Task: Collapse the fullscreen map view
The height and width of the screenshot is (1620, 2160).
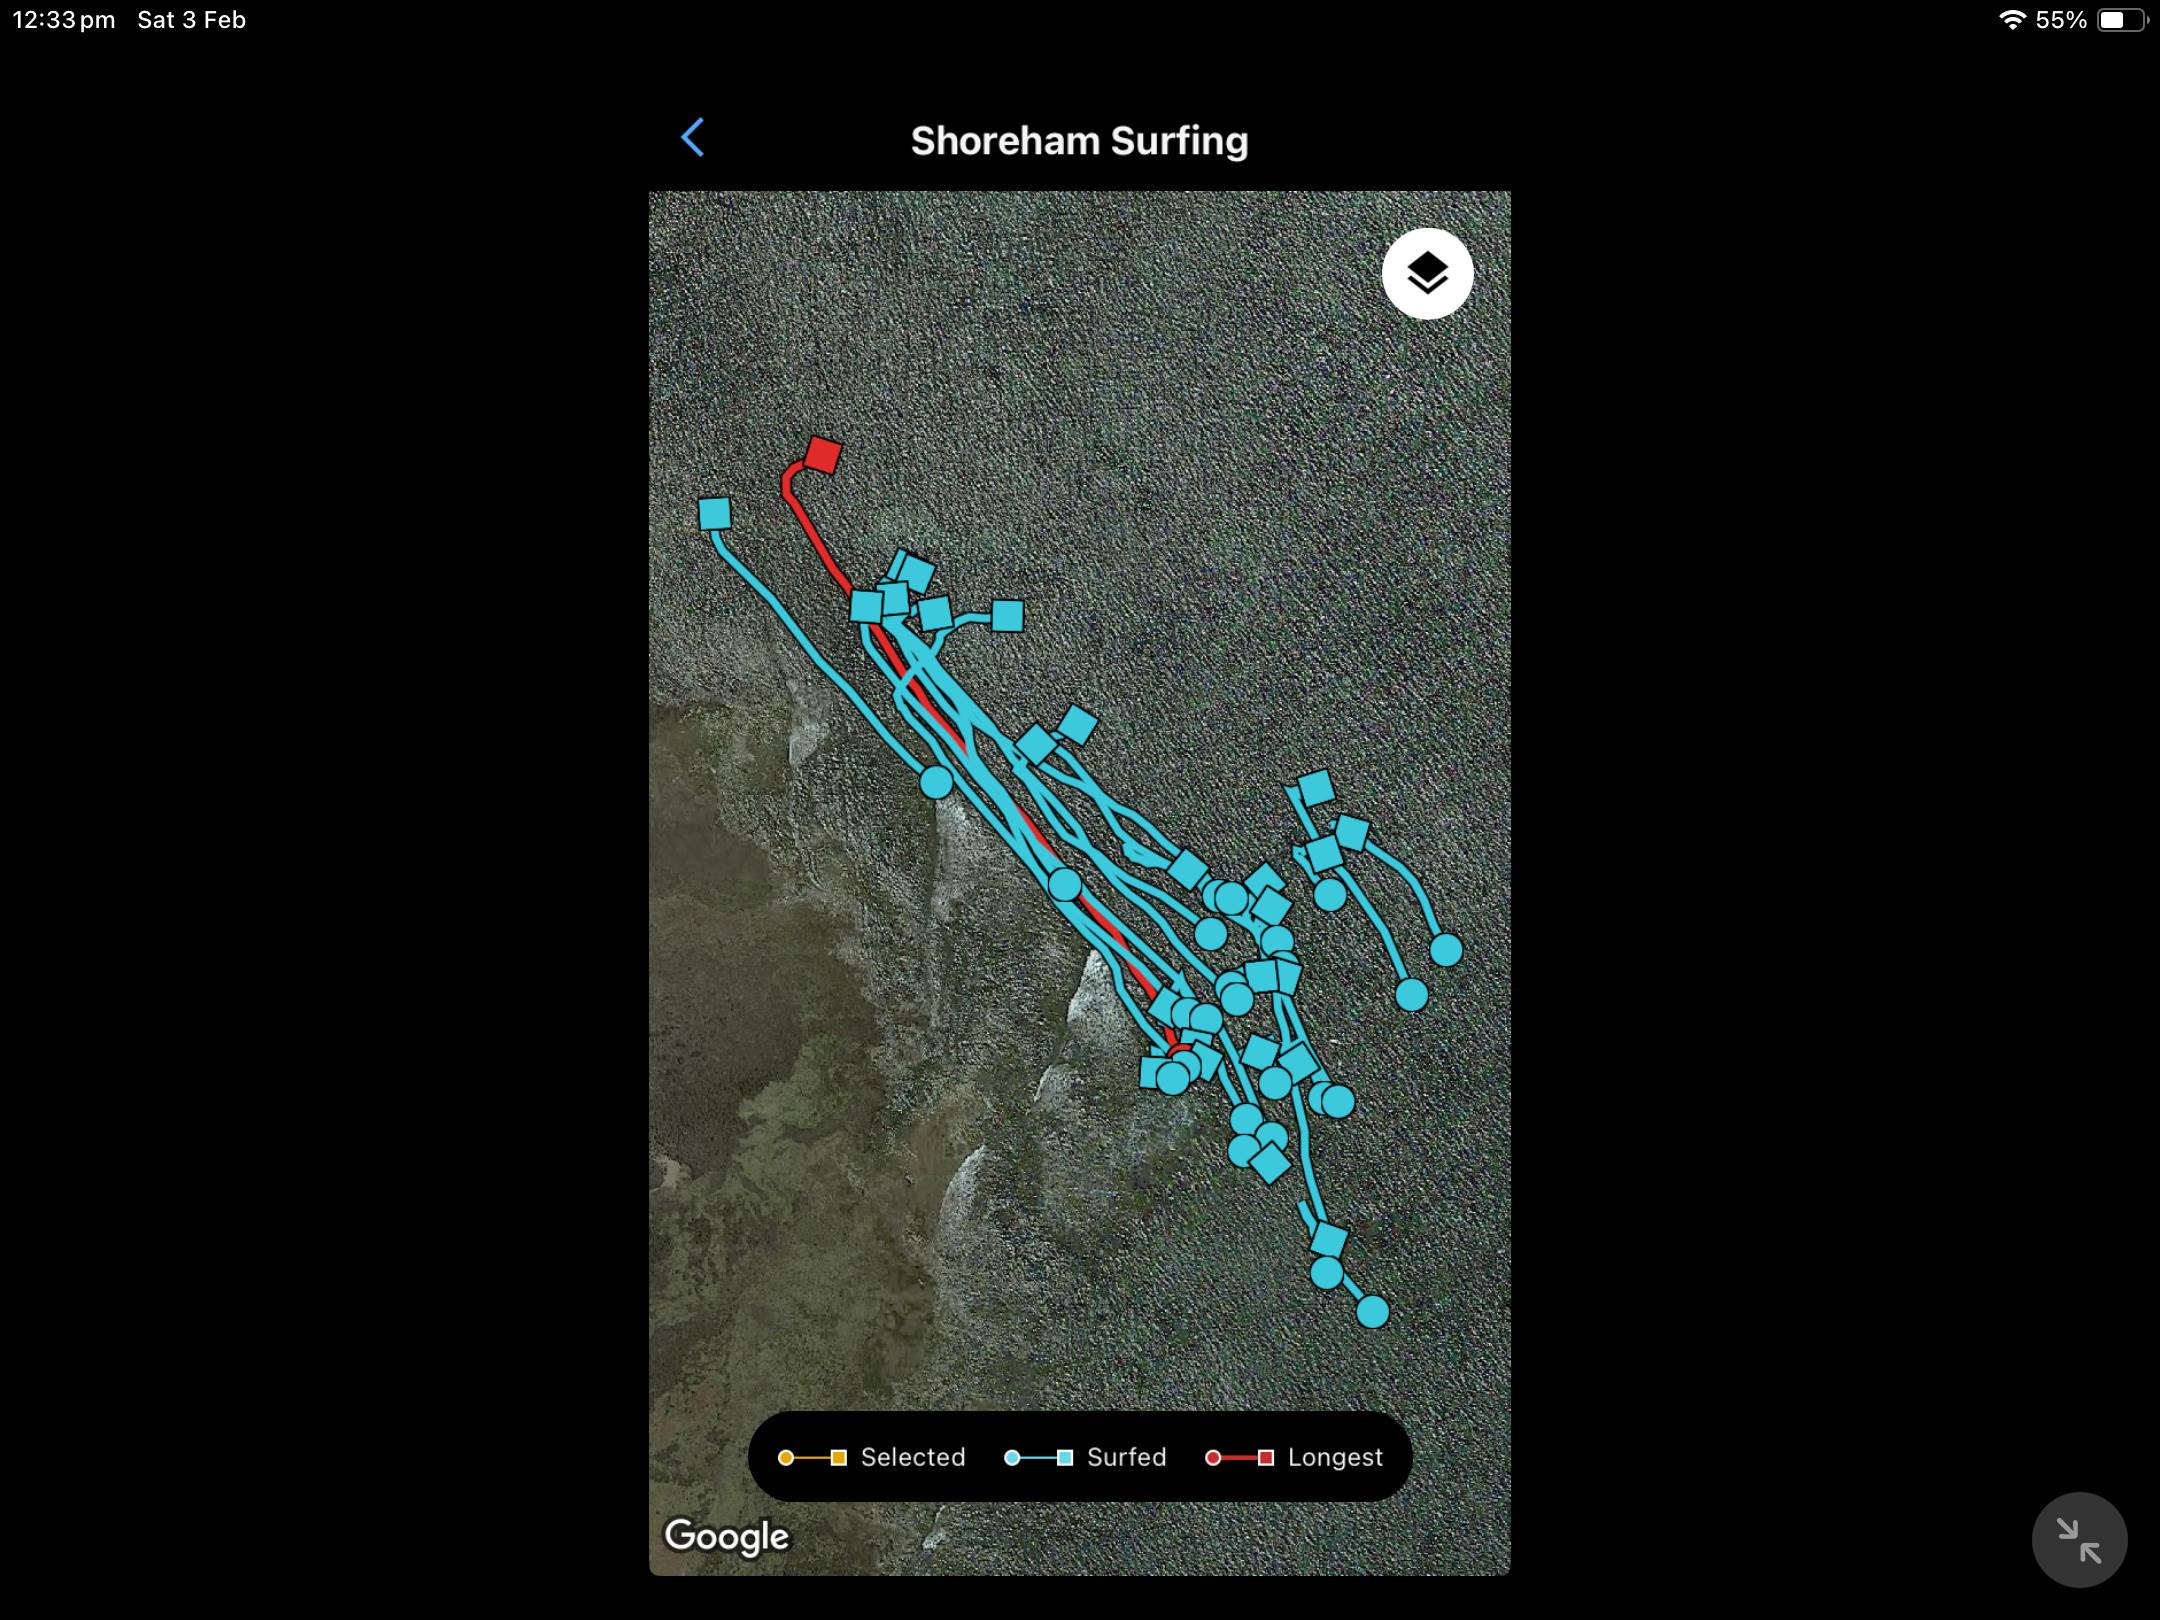Action: 2079,1540
